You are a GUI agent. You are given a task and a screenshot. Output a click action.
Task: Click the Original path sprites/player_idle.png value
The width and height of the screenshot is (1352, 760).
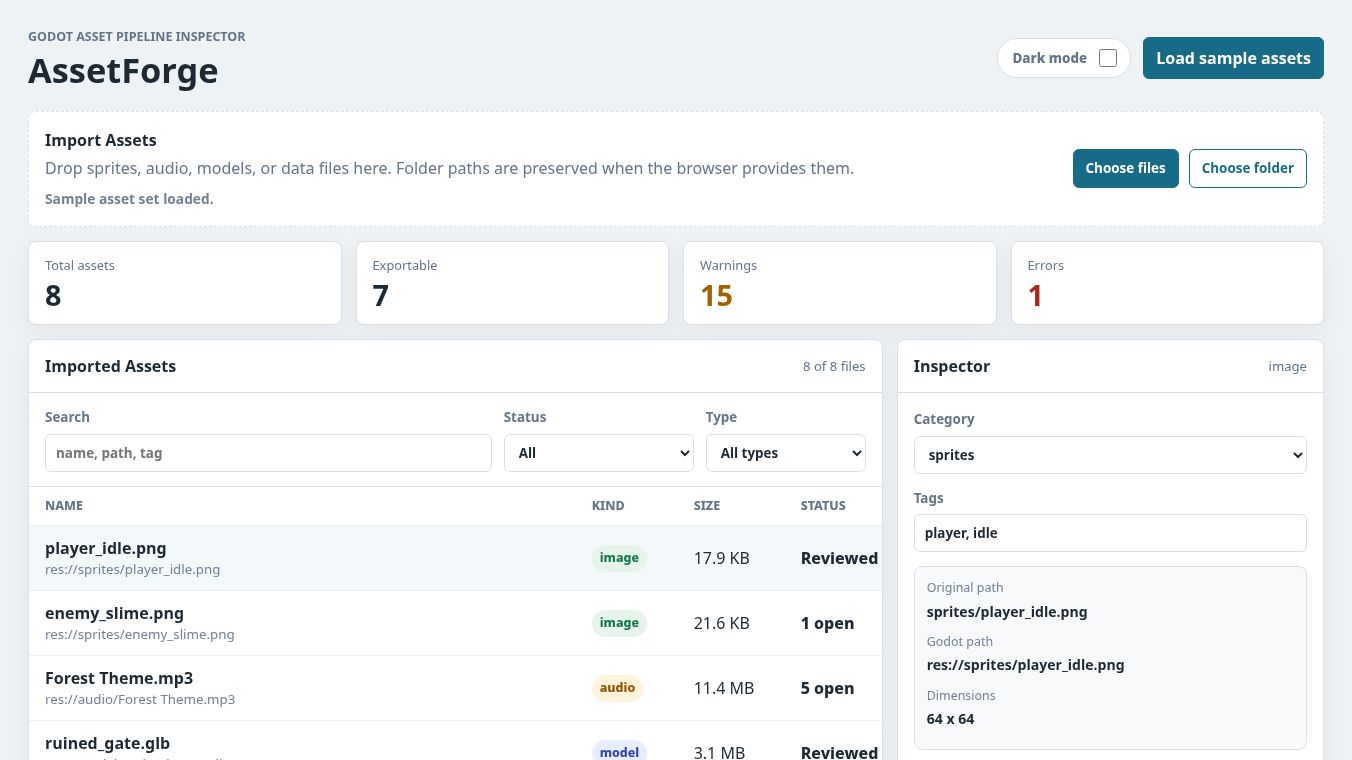click(1007, 612)
